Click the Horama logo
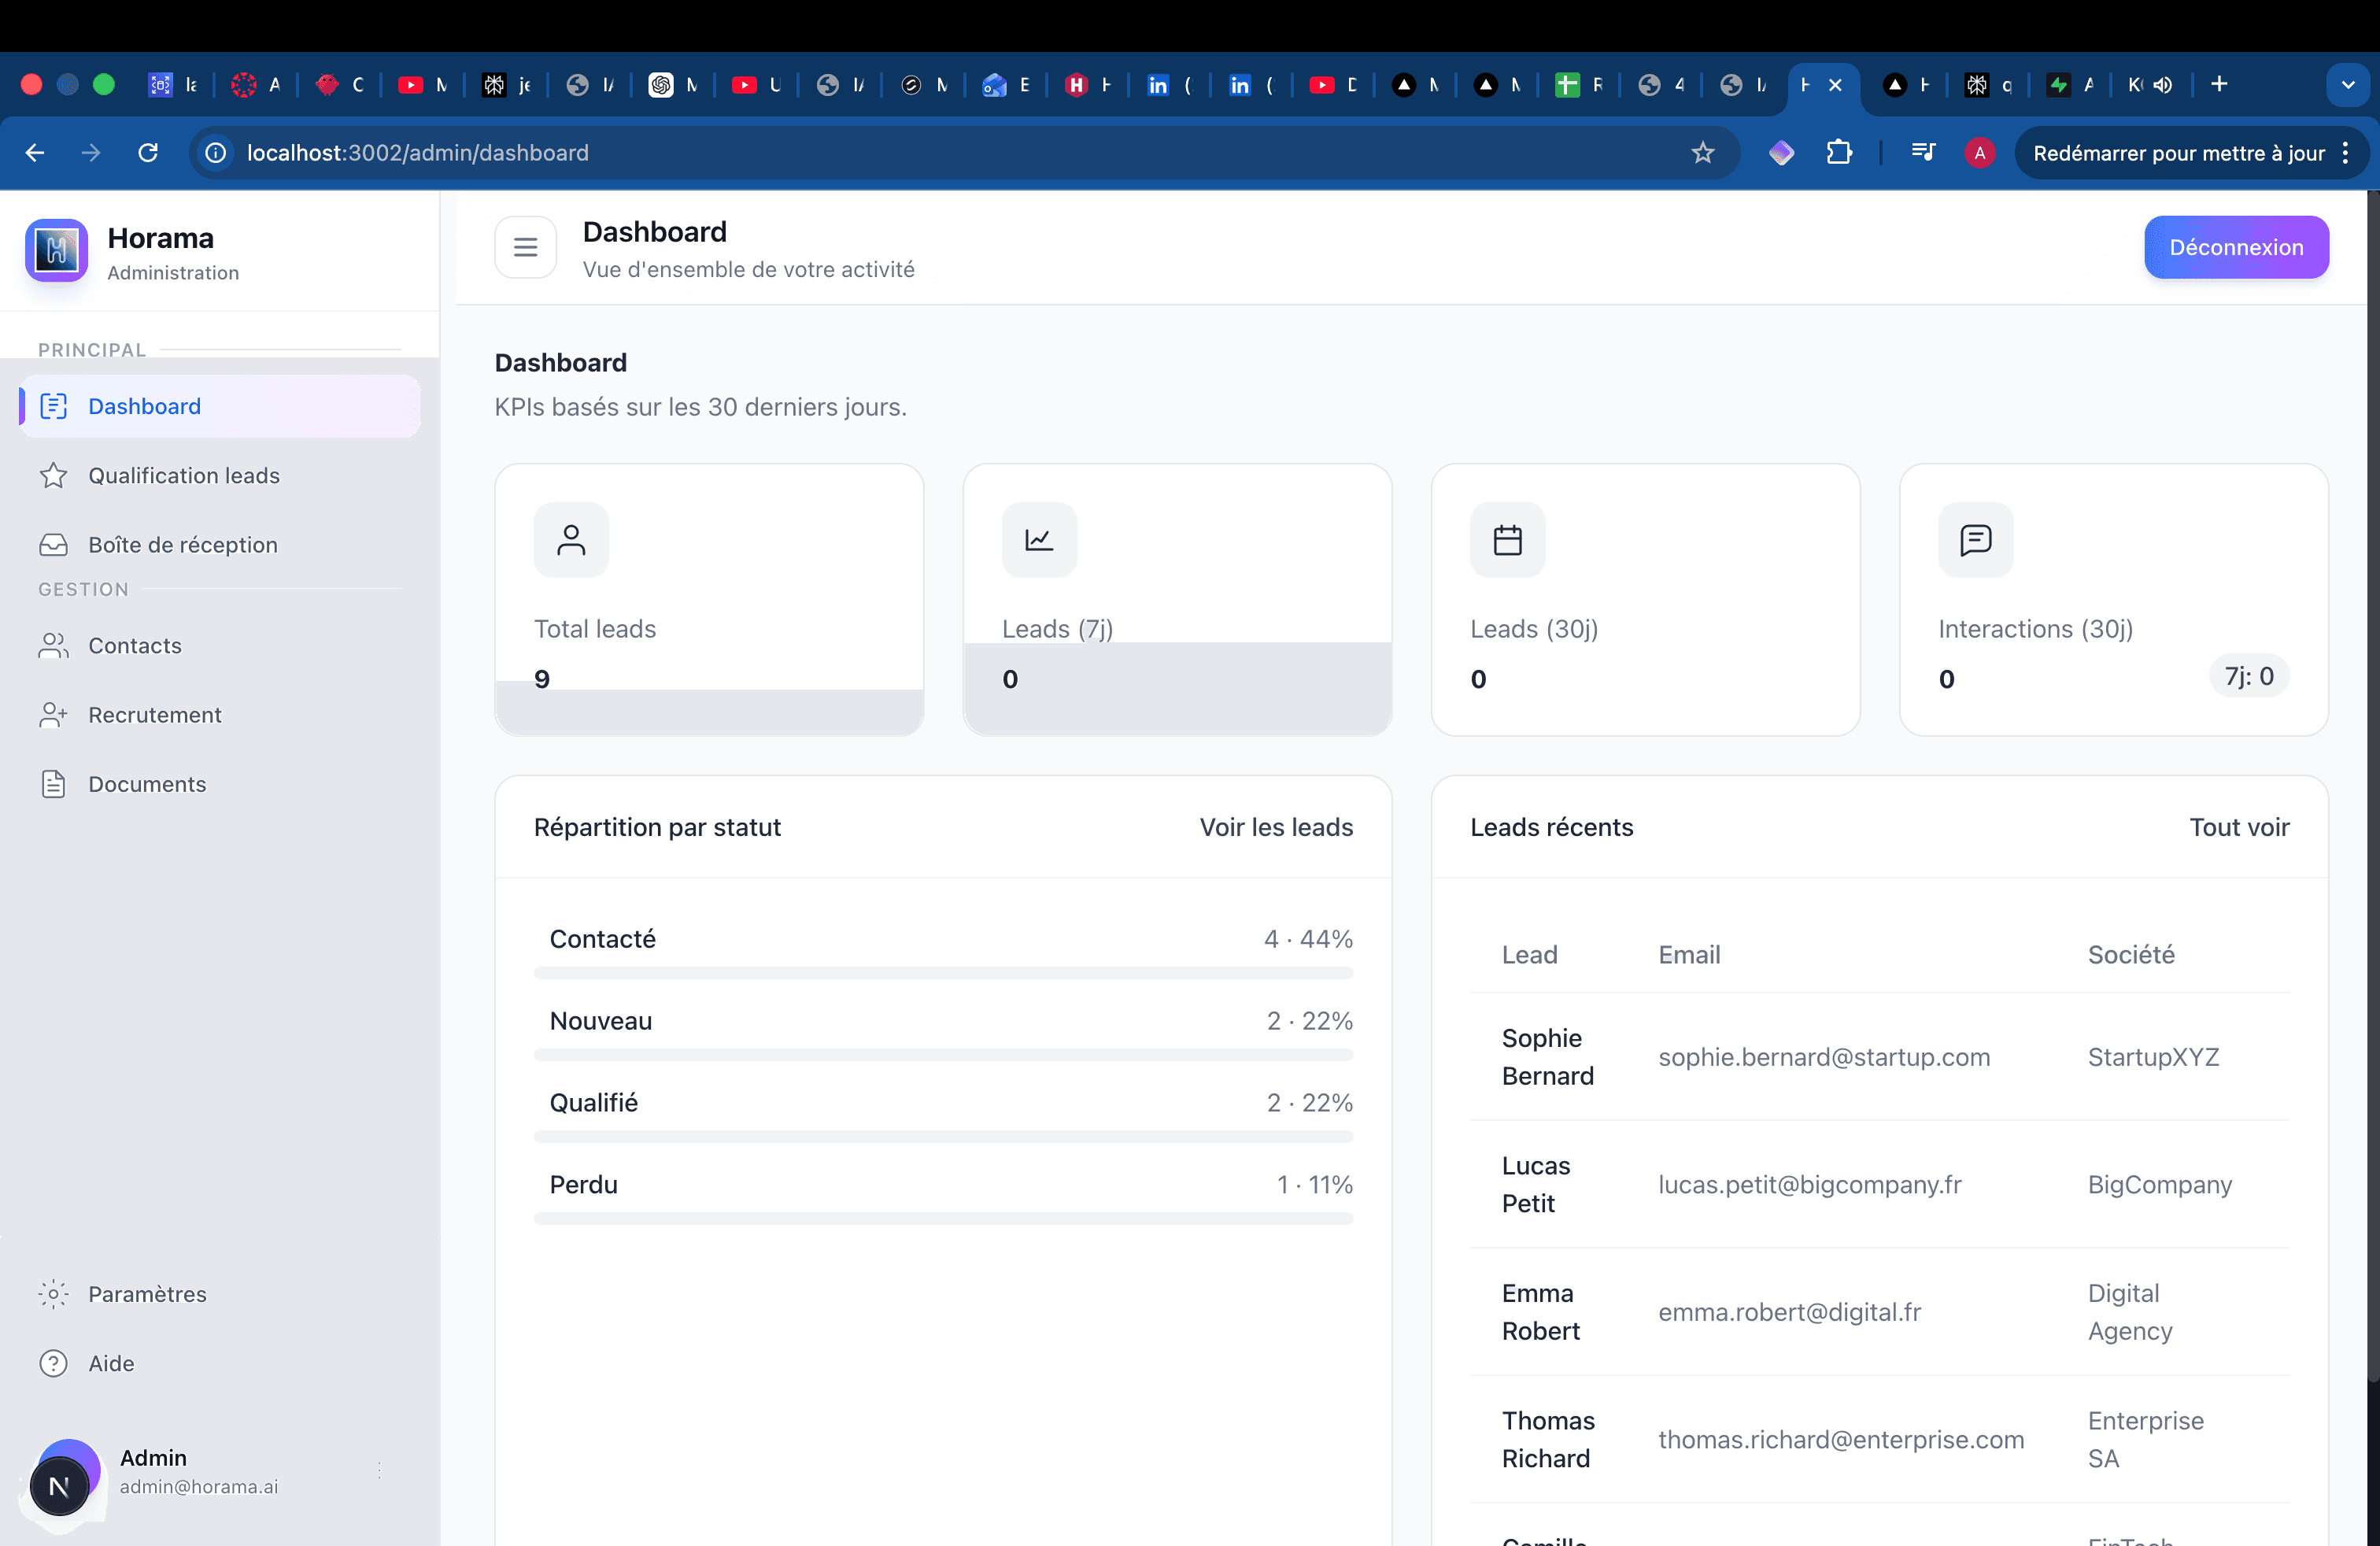Viewport: 2380px width, 1546px height. [x=56, y=250]
